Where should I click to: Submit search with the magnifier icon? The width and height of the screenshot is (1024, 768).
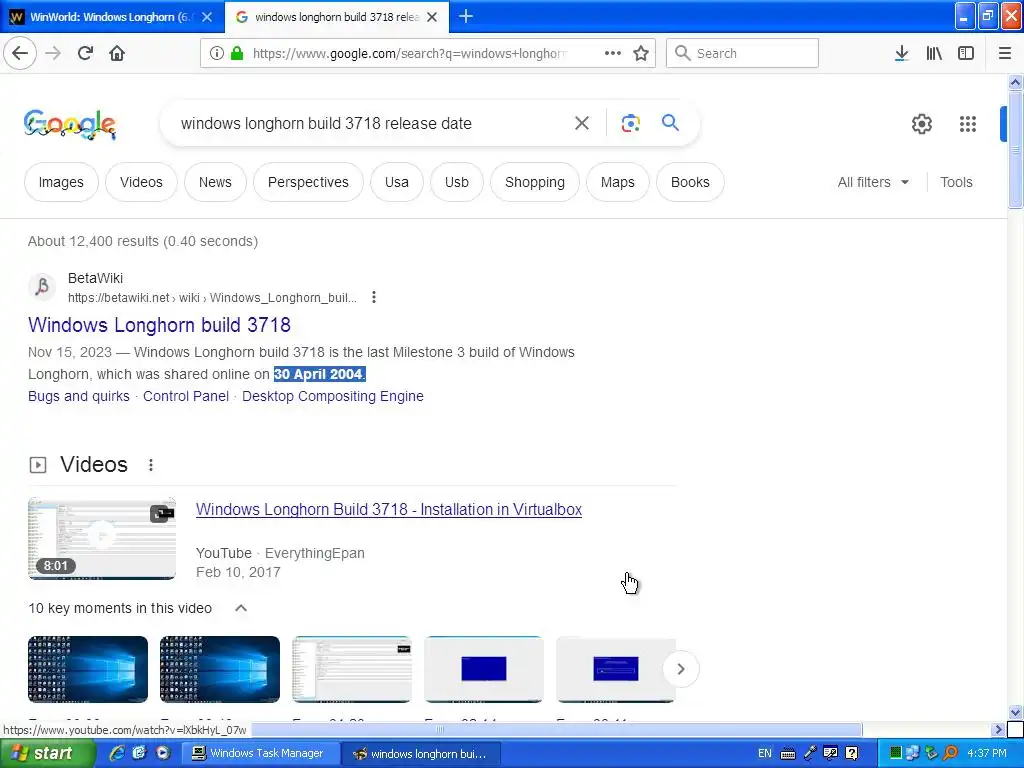pos(670,123)
